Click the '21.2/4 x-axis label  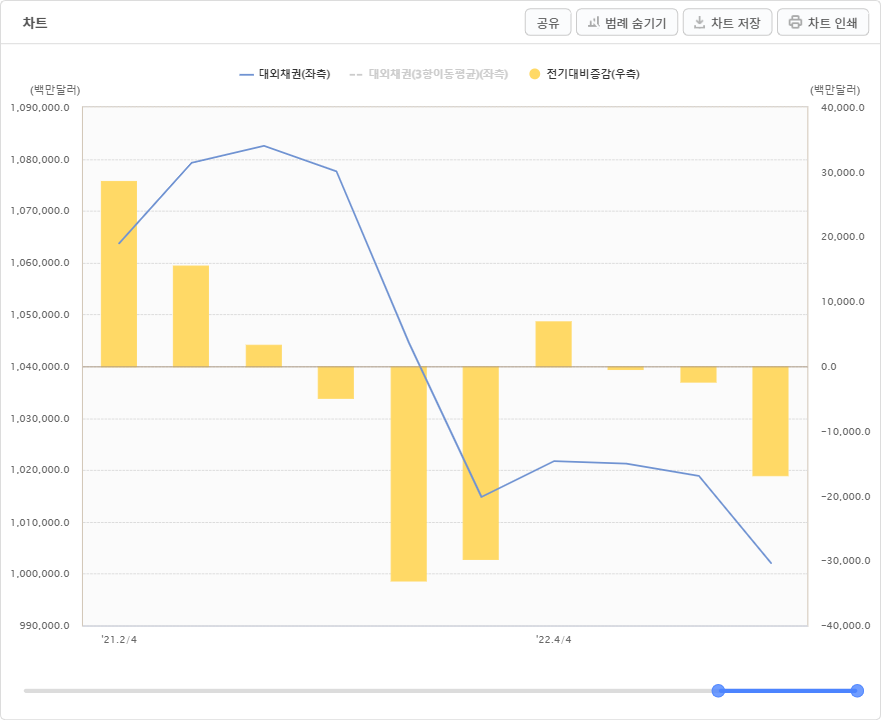[119, 640]
